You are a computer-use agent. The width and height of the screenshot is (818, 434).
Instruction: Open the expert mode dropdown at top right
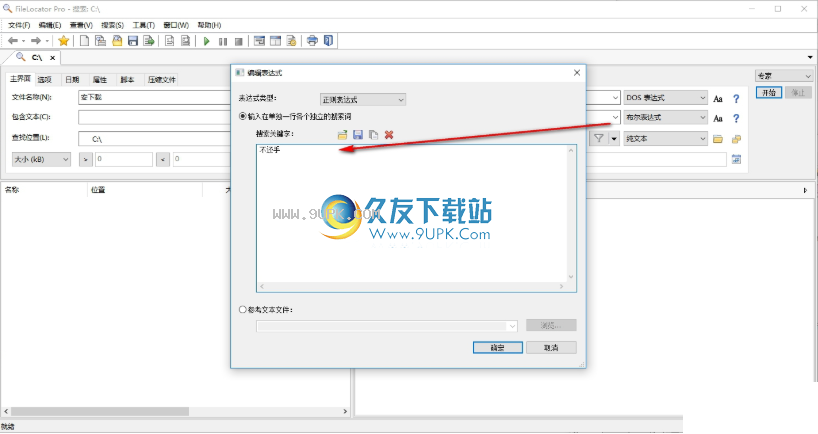coord(784,76)
